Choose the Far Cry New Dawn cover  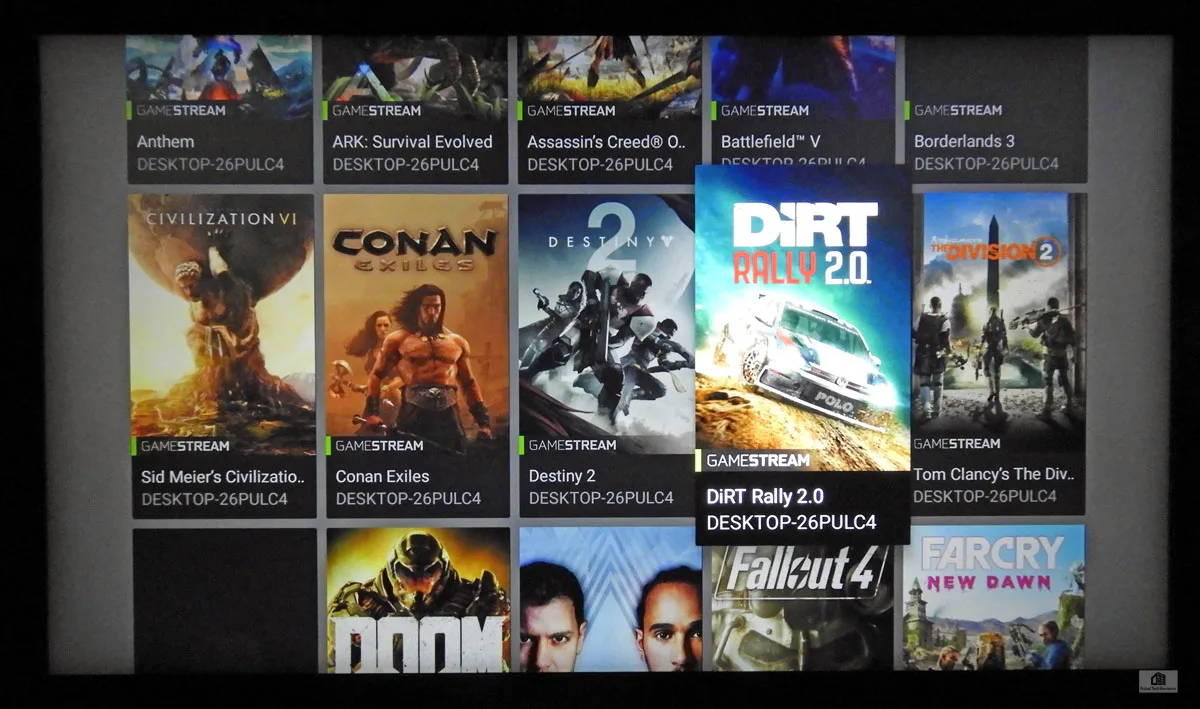coord(994,598)
